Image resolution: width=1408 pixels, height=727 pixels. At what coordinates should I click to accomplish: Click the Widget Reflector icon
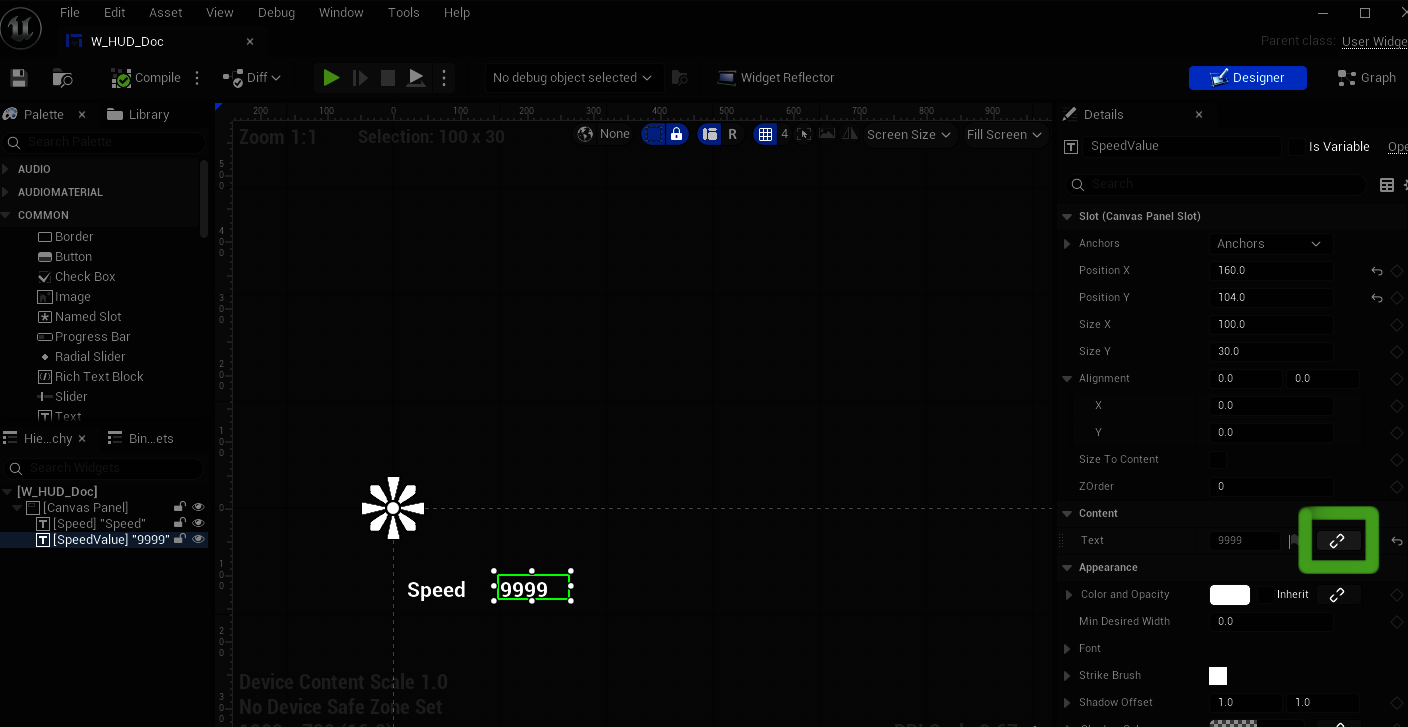(727, 78)
